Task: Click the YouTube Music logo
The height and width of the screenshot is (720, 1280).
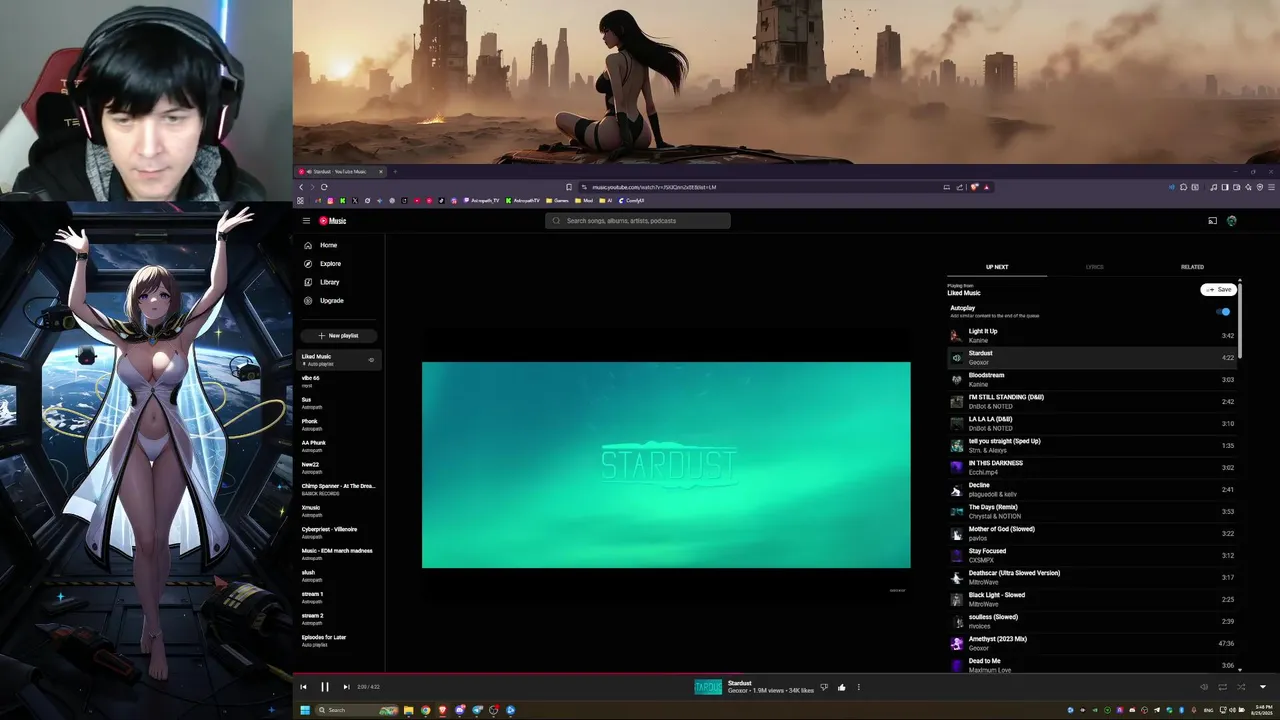Action: click(x=333, y=221)
